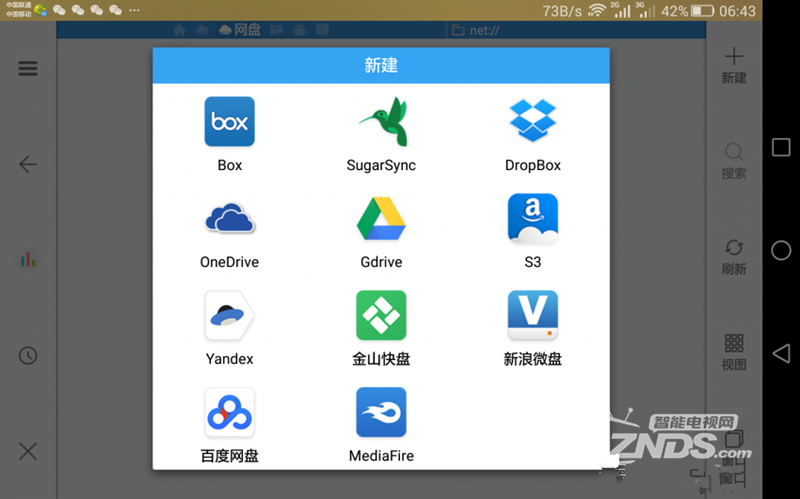
Task: Choose SugarSync hummingbird icon
Action: tap(381, 122)
